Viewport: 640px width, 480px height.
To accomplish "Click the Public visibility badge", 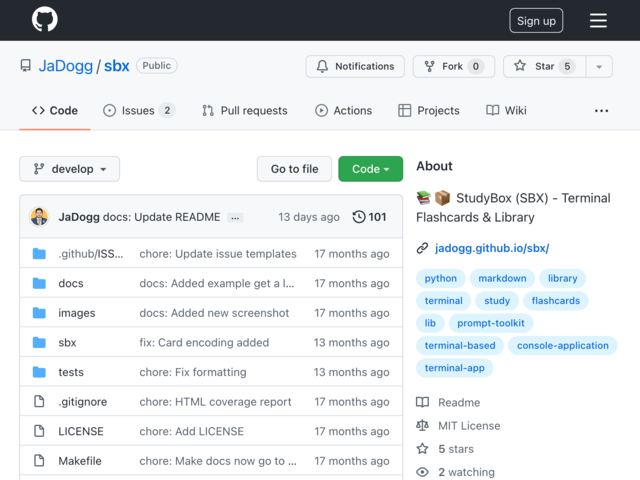I will click(156, 66).
